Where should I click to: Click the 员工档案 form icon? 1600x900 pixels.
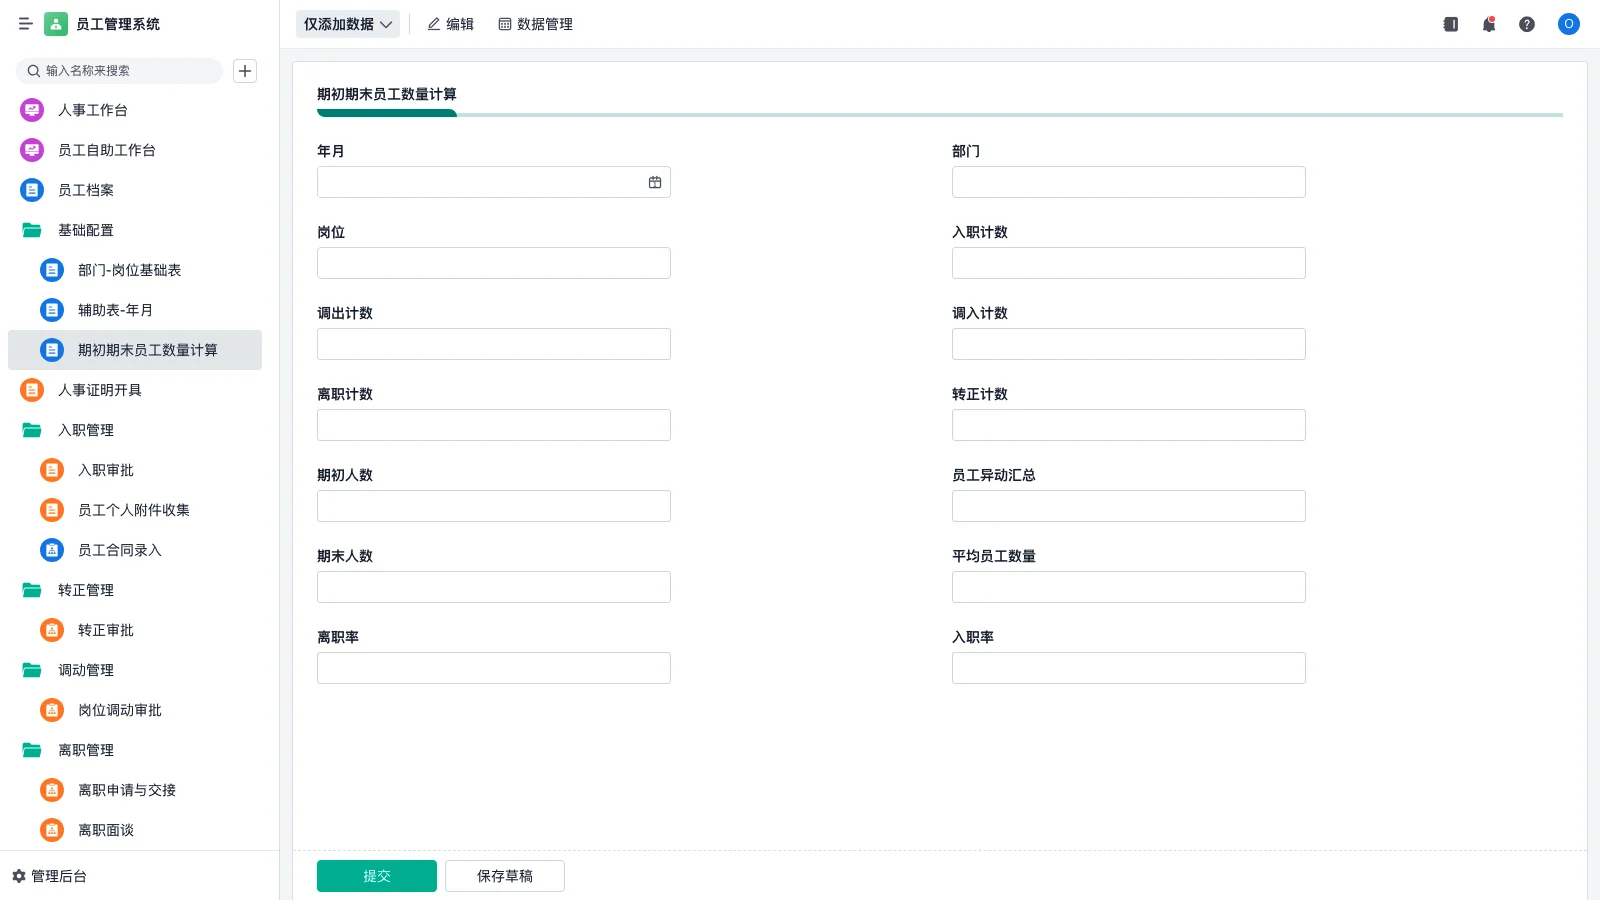coord(32,190)
